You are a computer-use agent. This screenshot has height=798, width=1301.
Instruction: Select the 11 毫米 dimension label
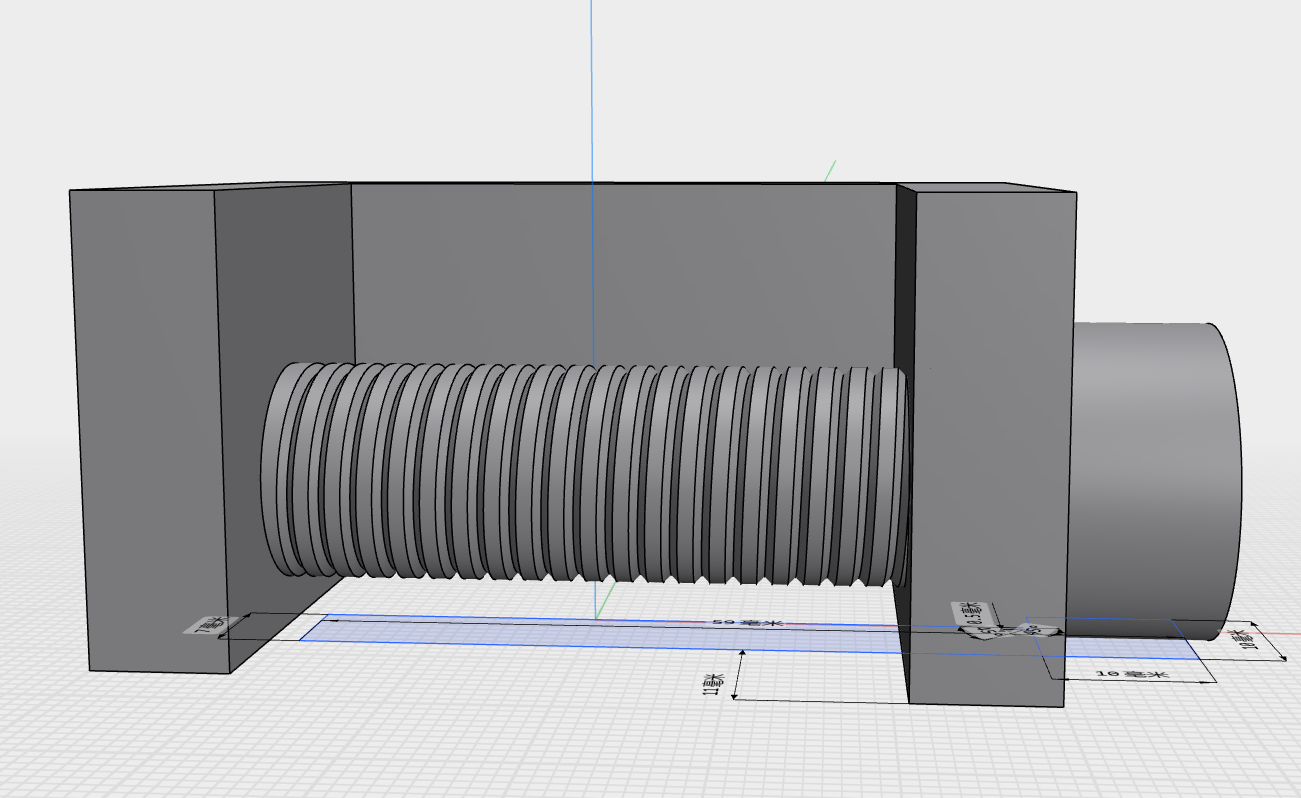713,682
